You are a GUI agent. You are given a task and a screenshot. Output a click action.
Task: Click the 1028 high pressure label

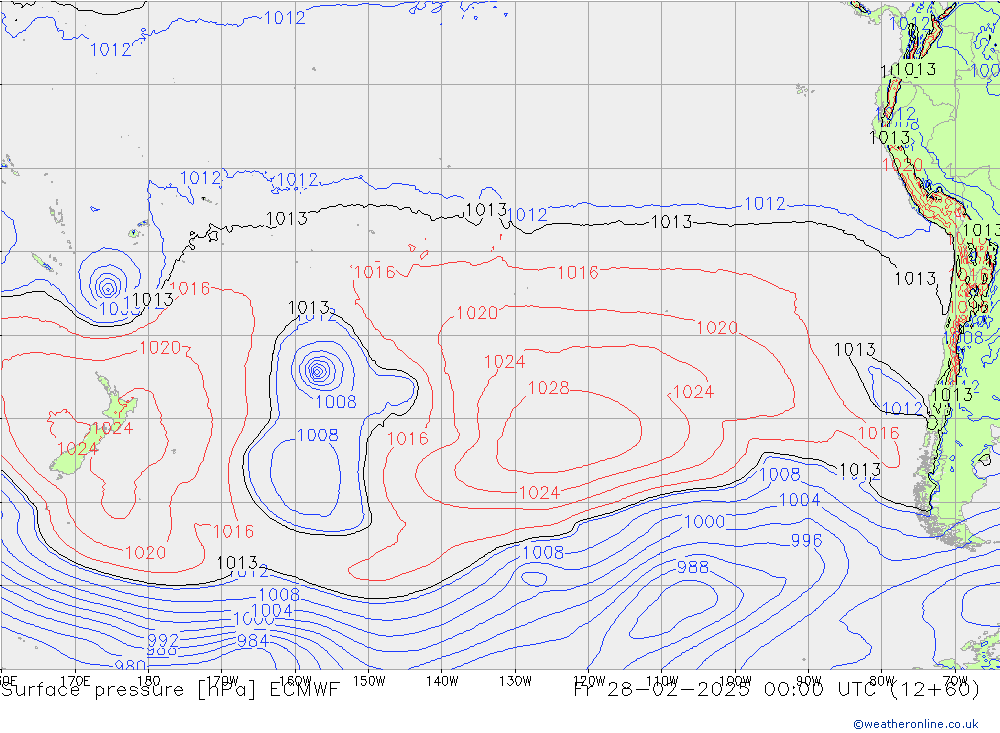tap(548, 388)
